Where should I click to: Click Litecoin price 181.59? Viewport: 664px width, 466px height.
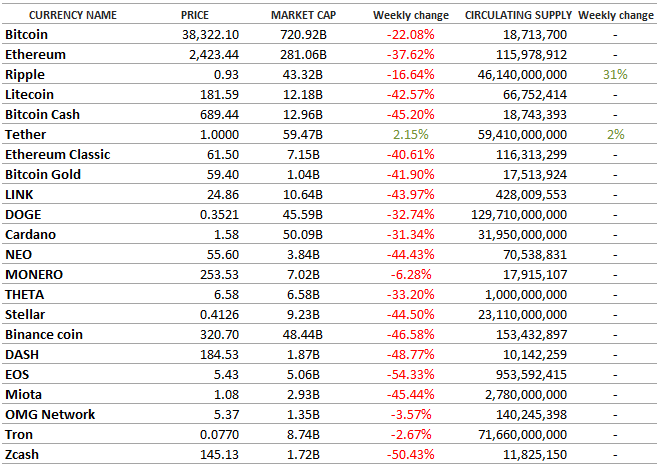(x=219, y=94)
